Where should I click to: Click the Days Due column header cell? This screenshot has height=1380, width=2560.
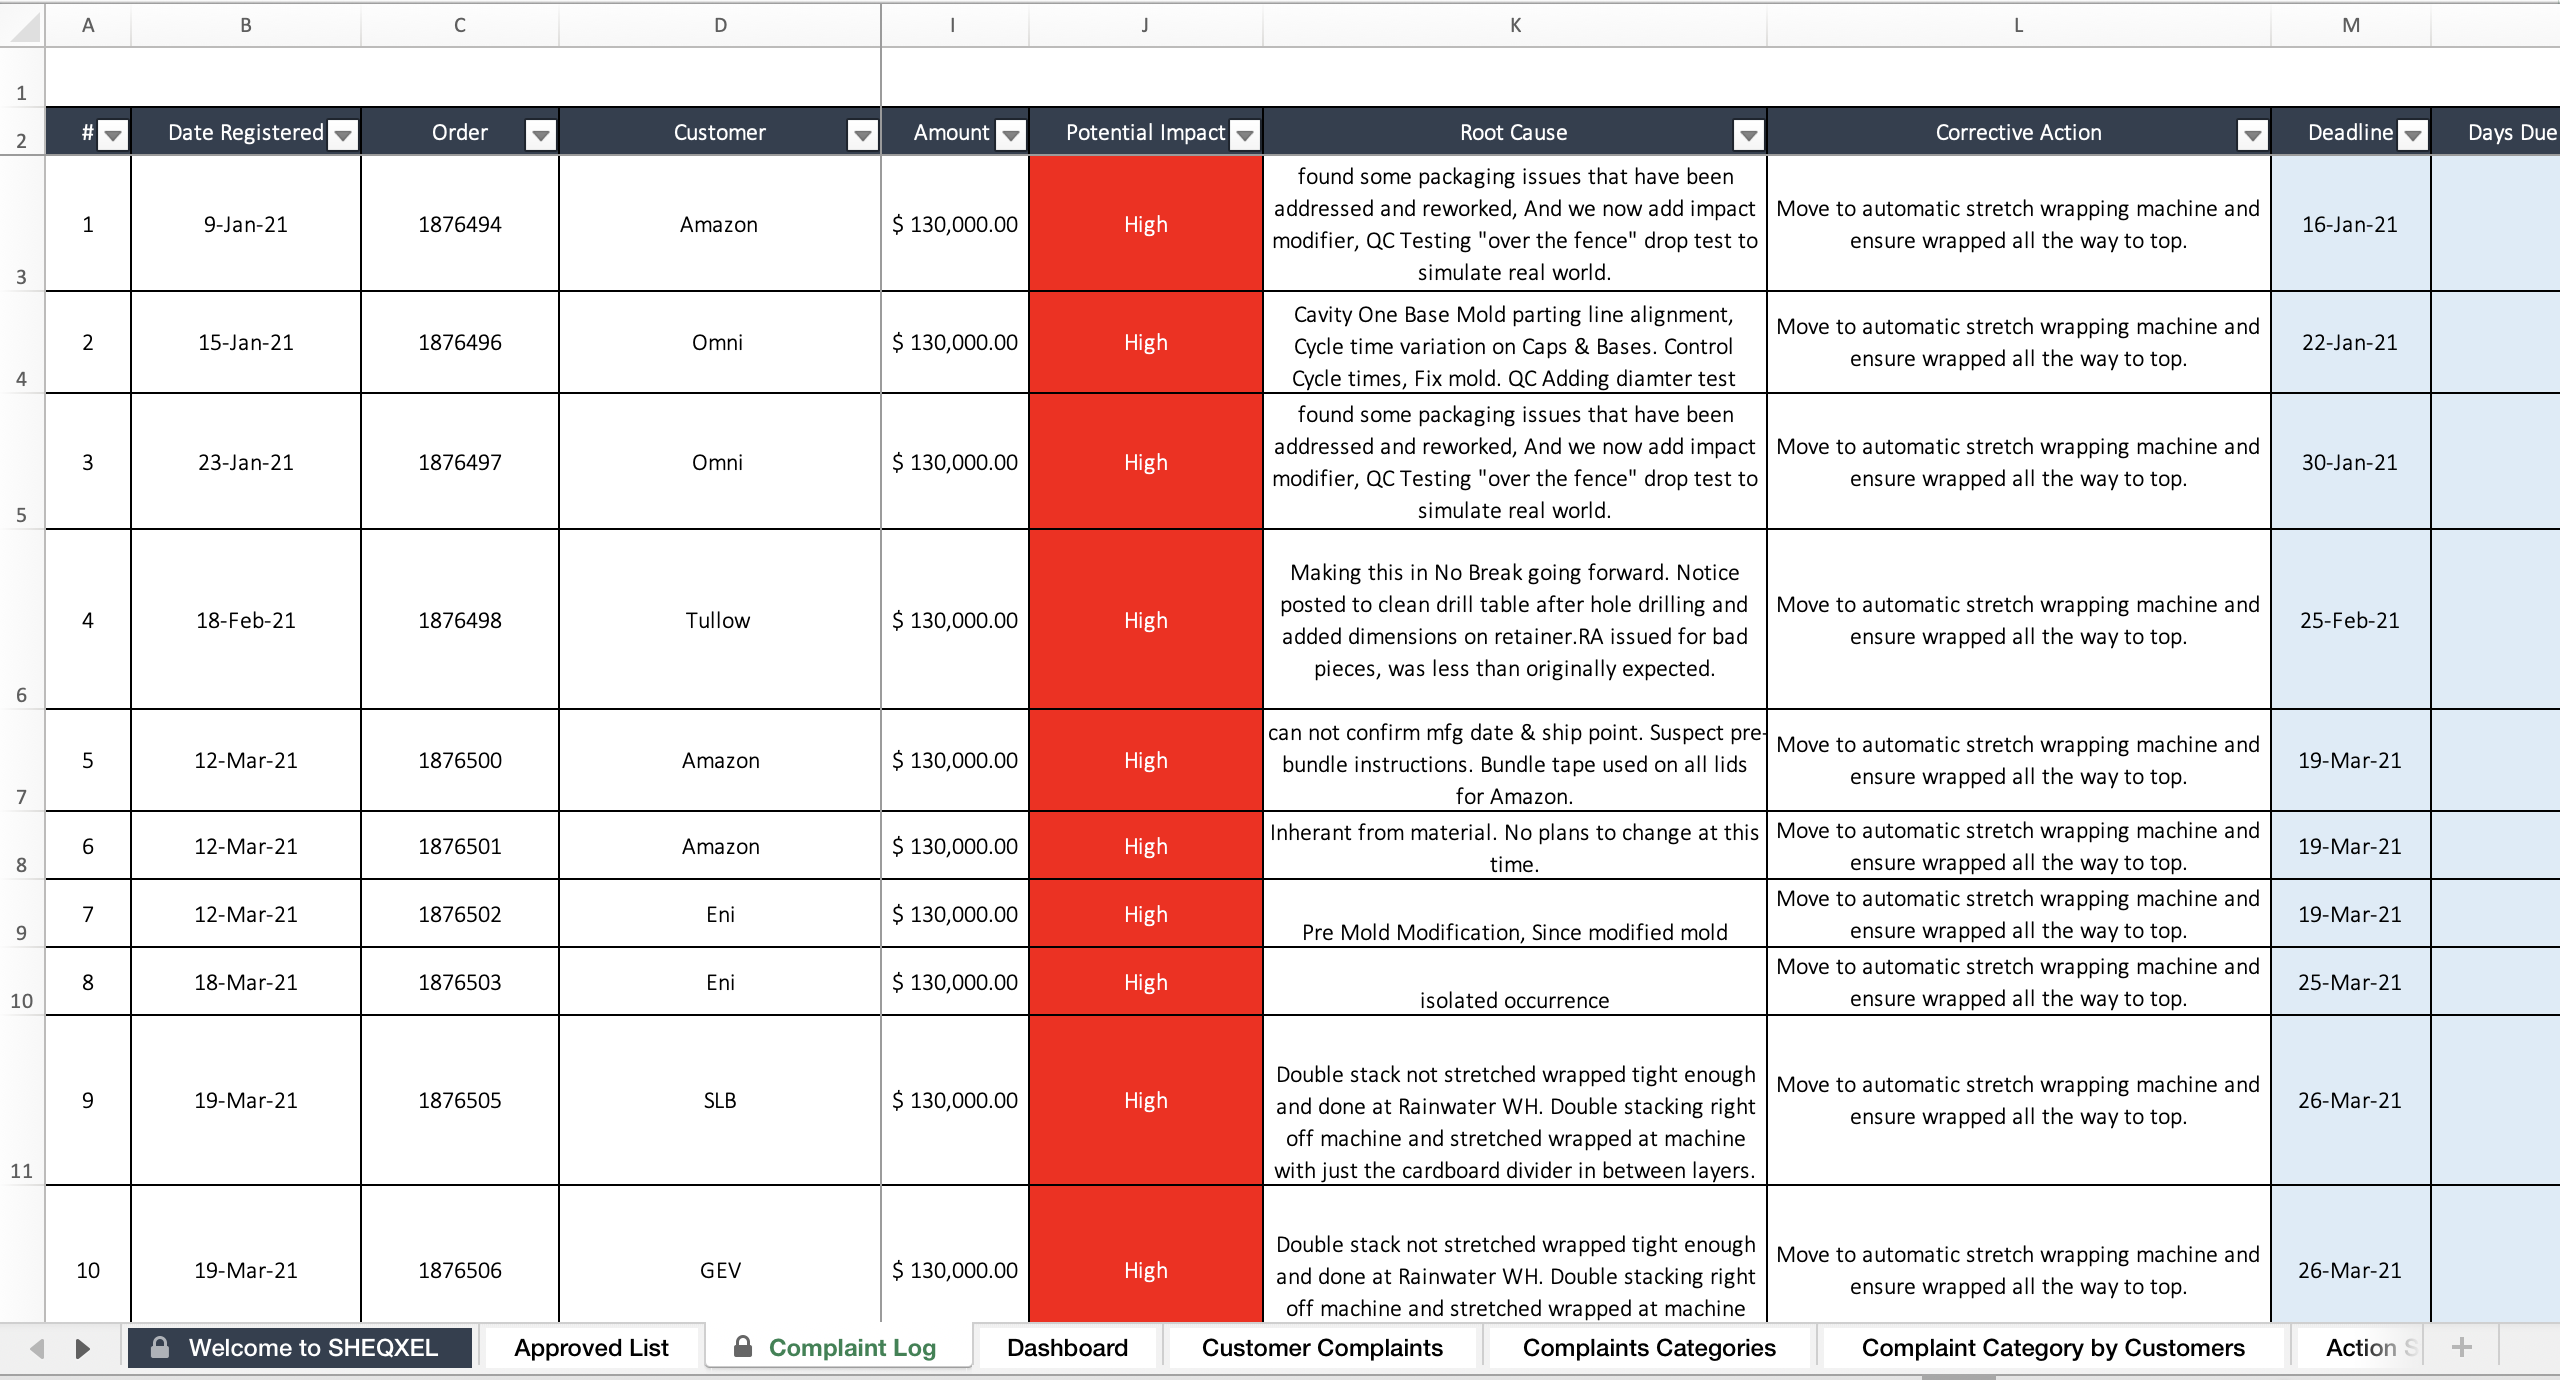point(2496,132)
